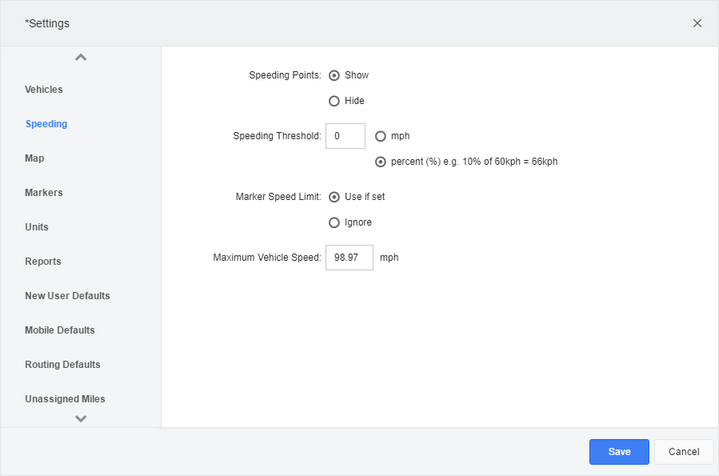Image resolution: width=719 pixels, height=476 pixels.
Task: Open the Map settings section
Action: pos(35,158)
